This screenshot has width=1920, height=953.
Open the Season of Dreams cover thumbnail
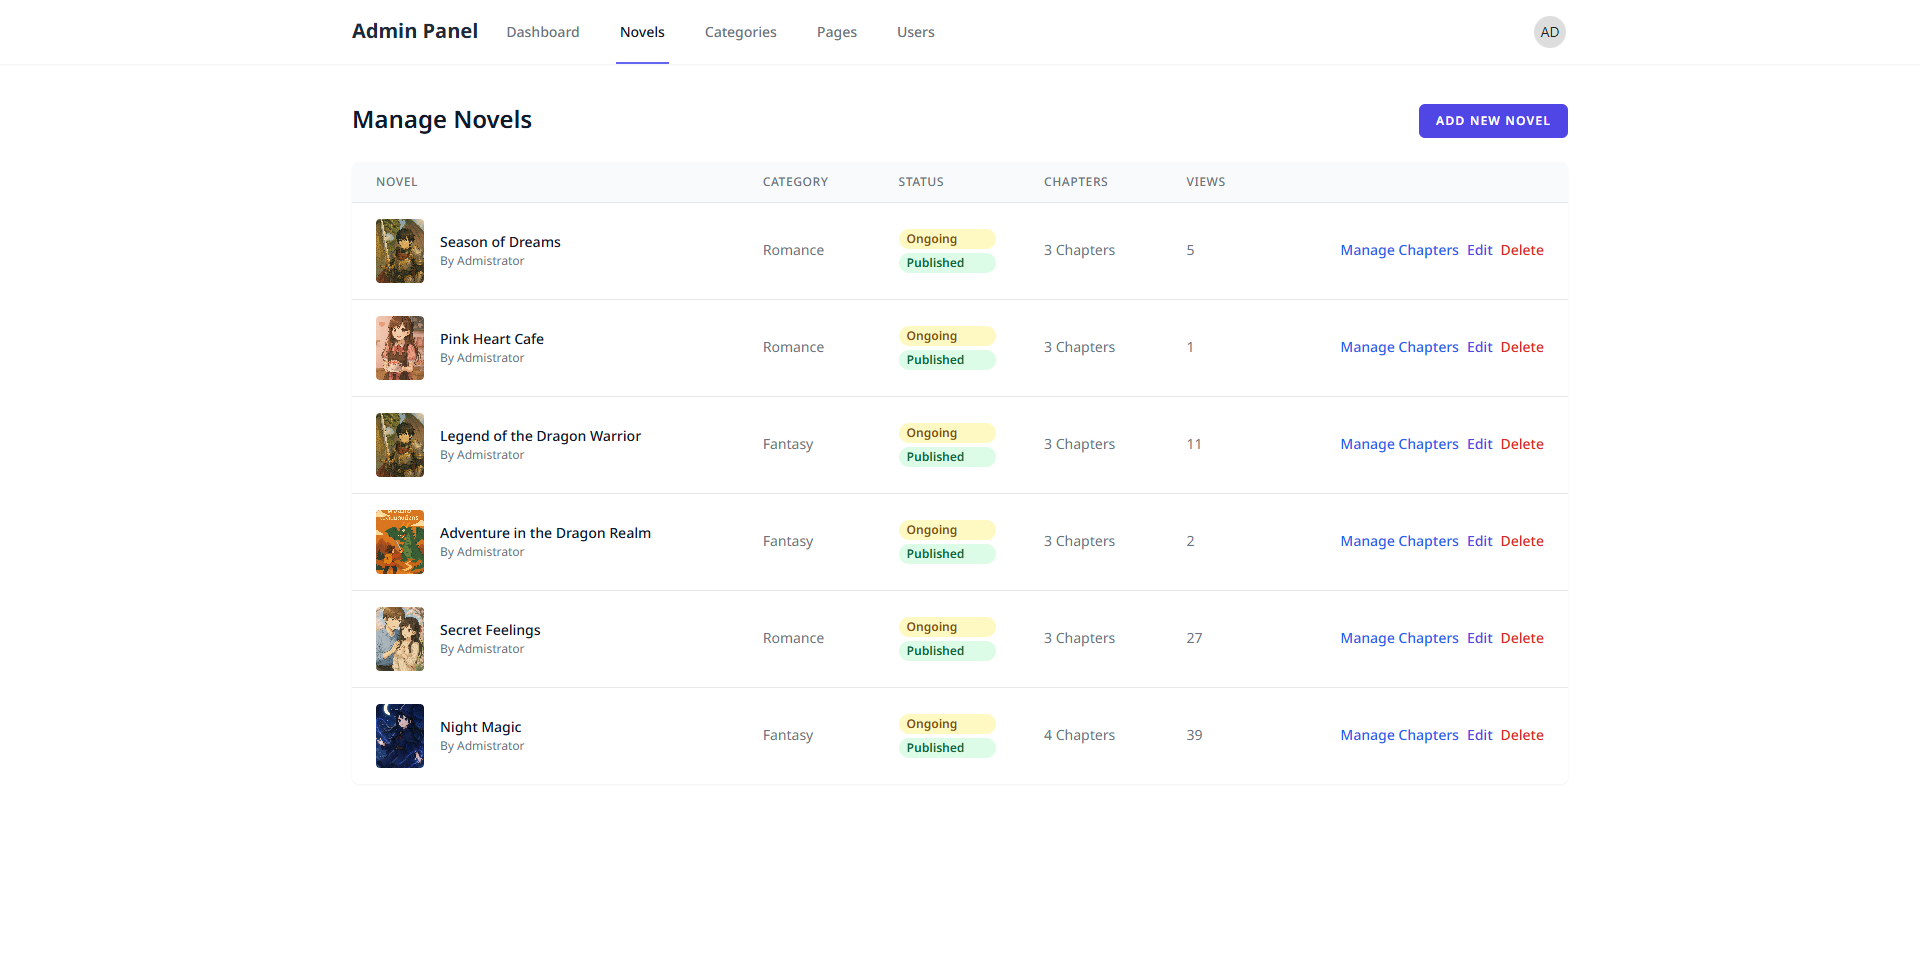click(x=399, y=251)
